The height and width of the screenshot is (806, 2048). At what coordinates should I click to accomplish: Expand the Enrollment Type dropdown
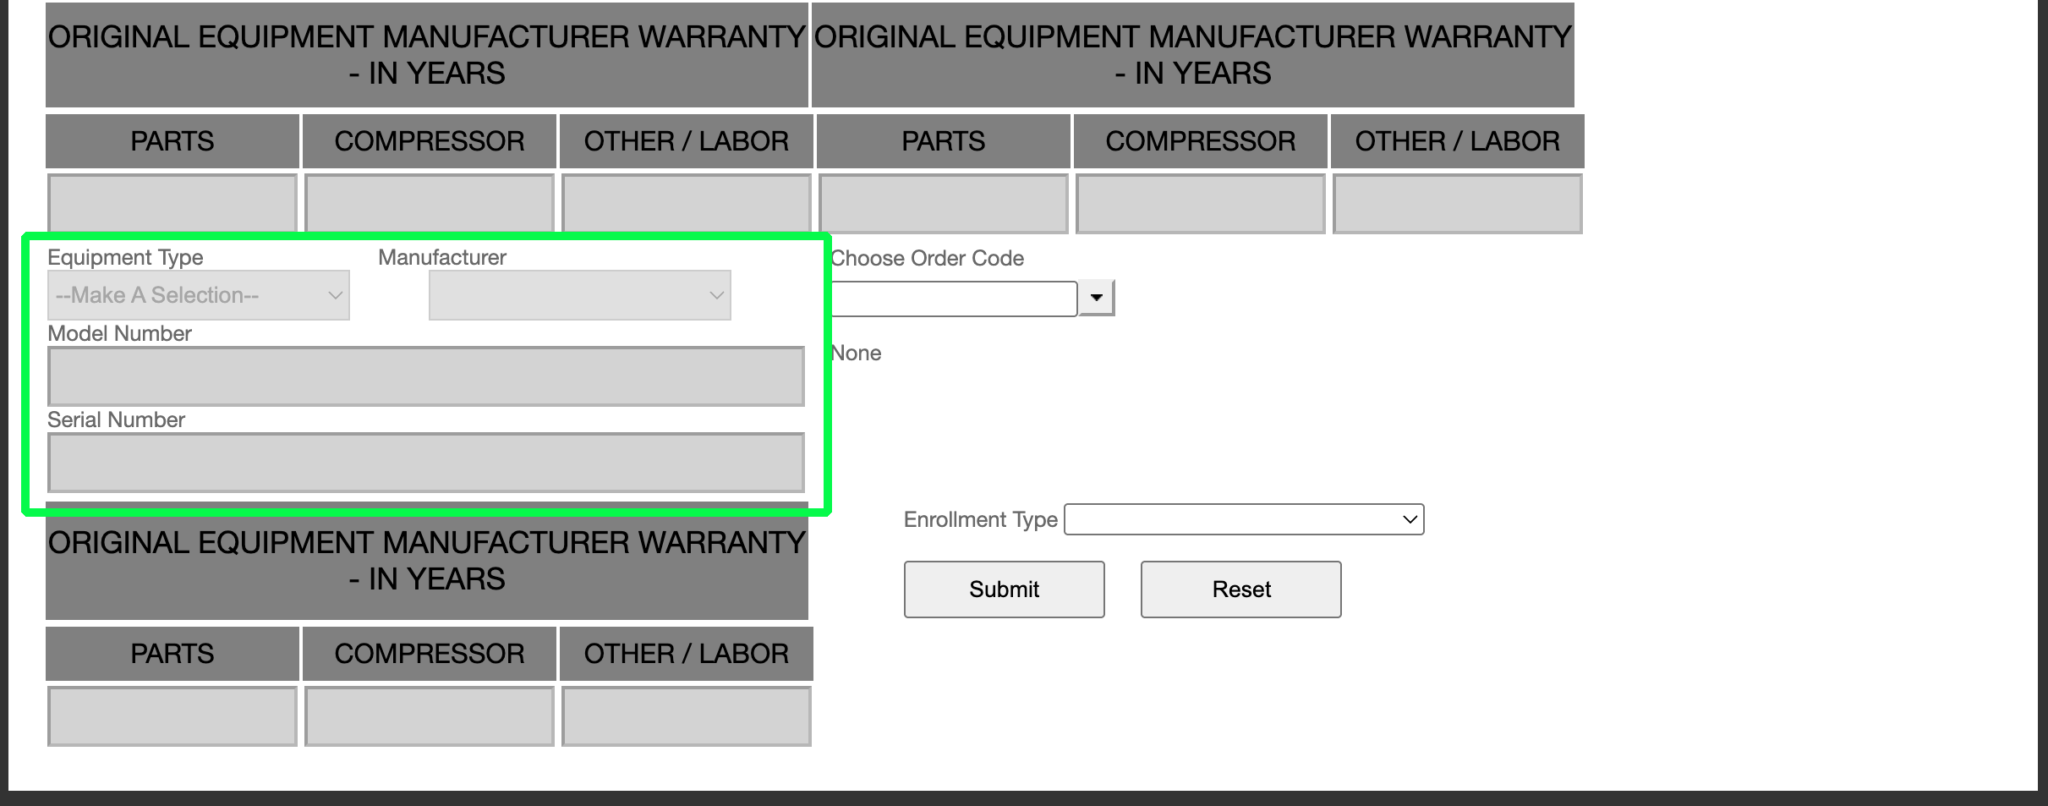pos(1243,520)
